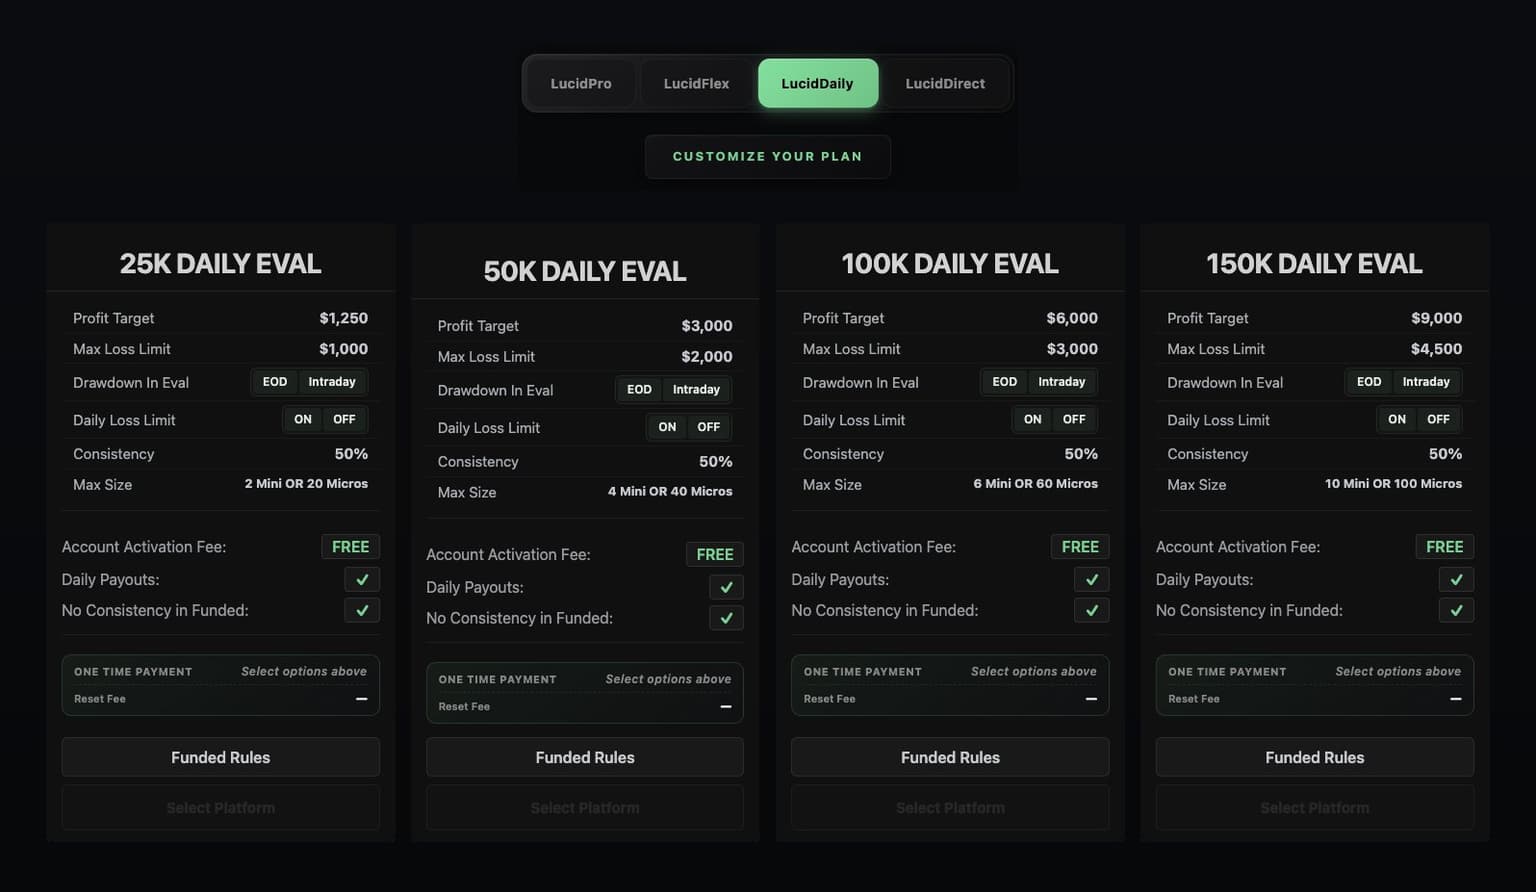
Task: Click the No Consistency in Funded checkmark for 100K
Action: tap(1092, 610)
